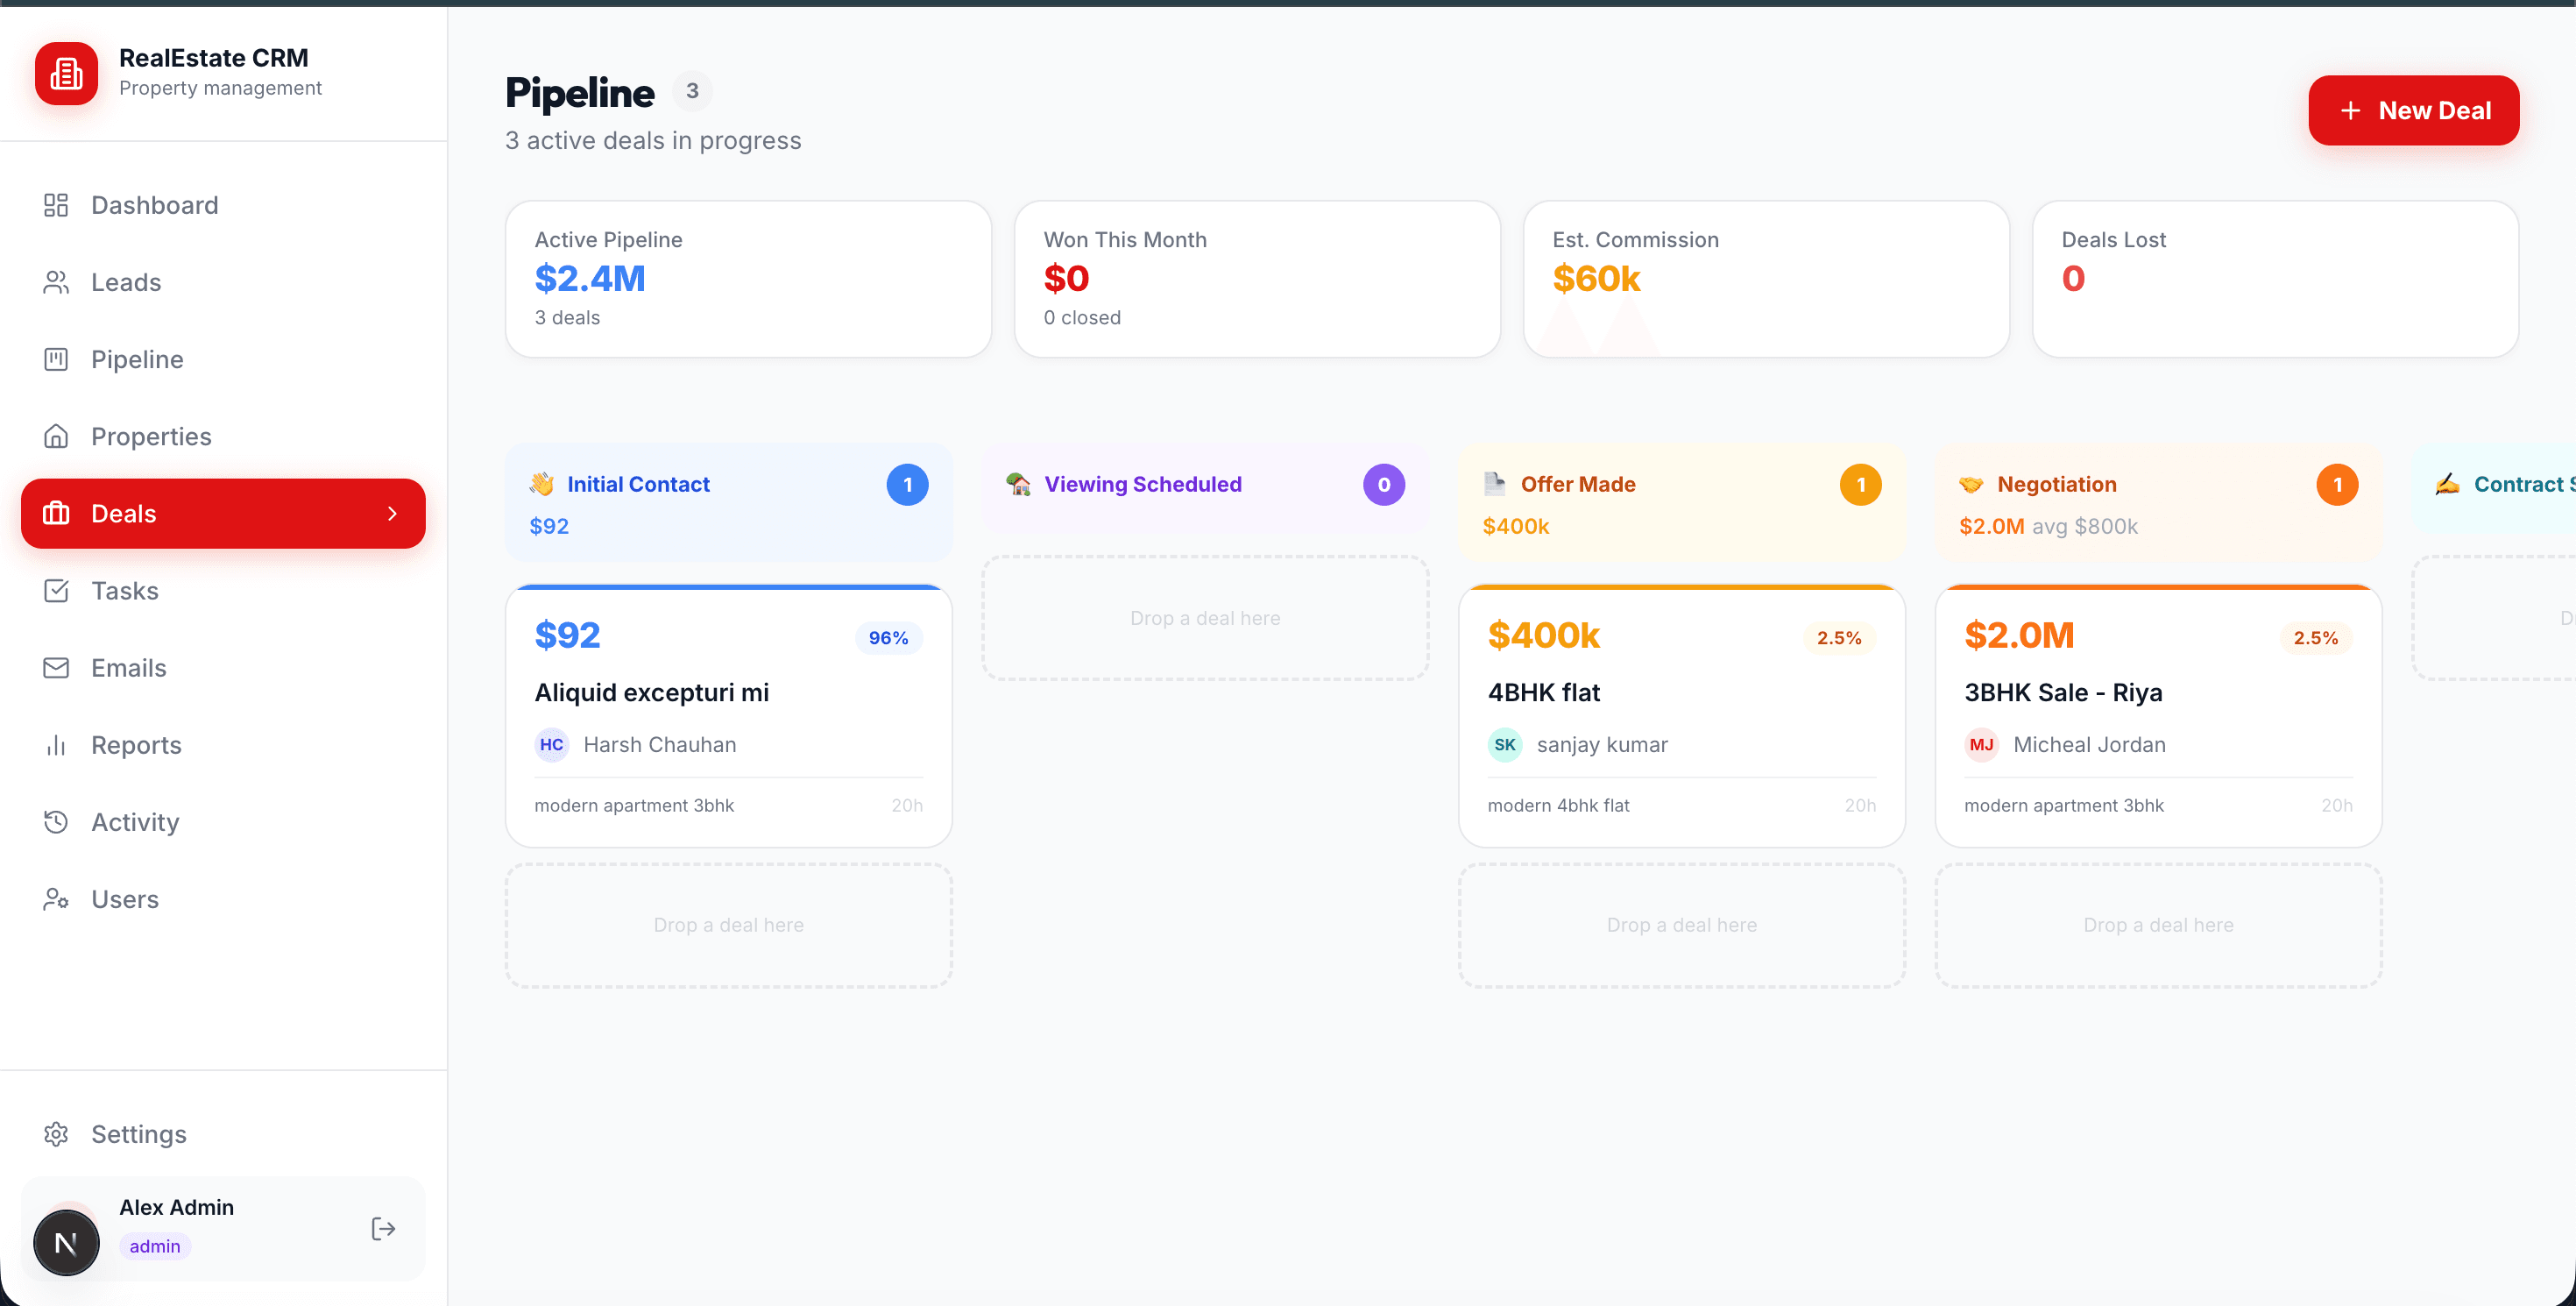Click the Tasks checkmark icon
2576x1306 pixels.
click(56, 590)
